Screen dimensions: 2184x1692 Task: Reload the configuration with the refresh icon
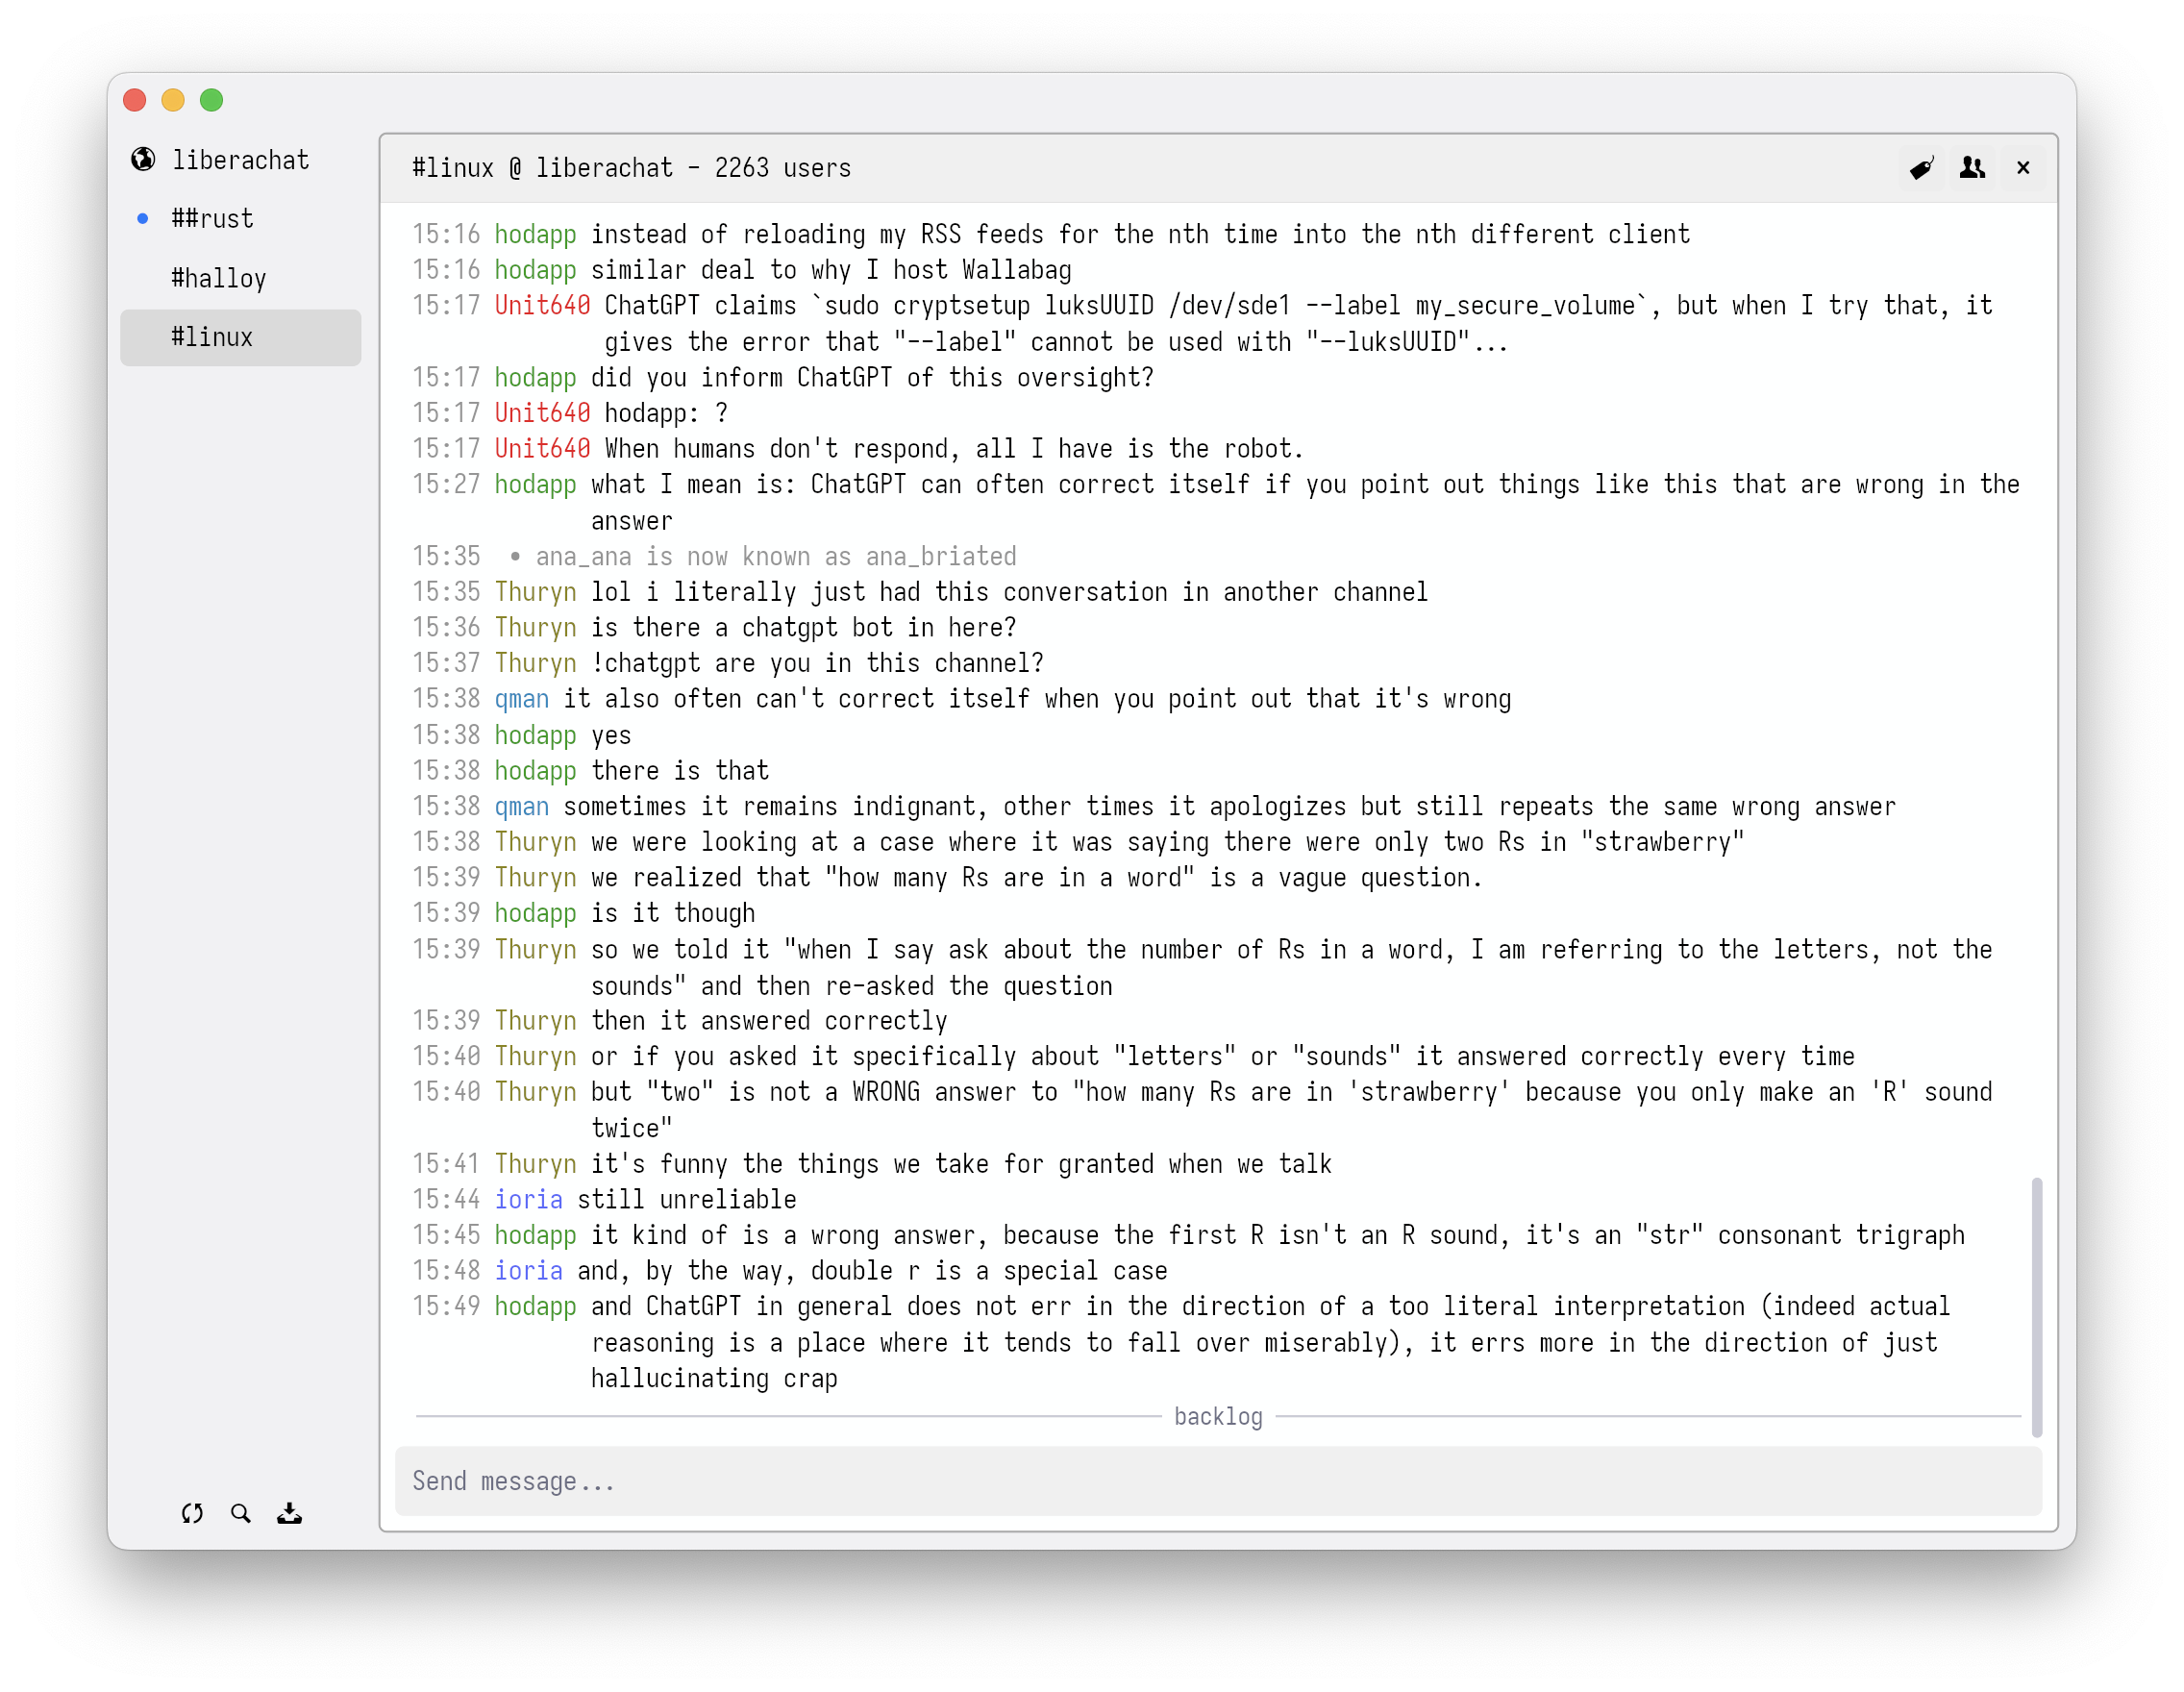(193, 1514)
